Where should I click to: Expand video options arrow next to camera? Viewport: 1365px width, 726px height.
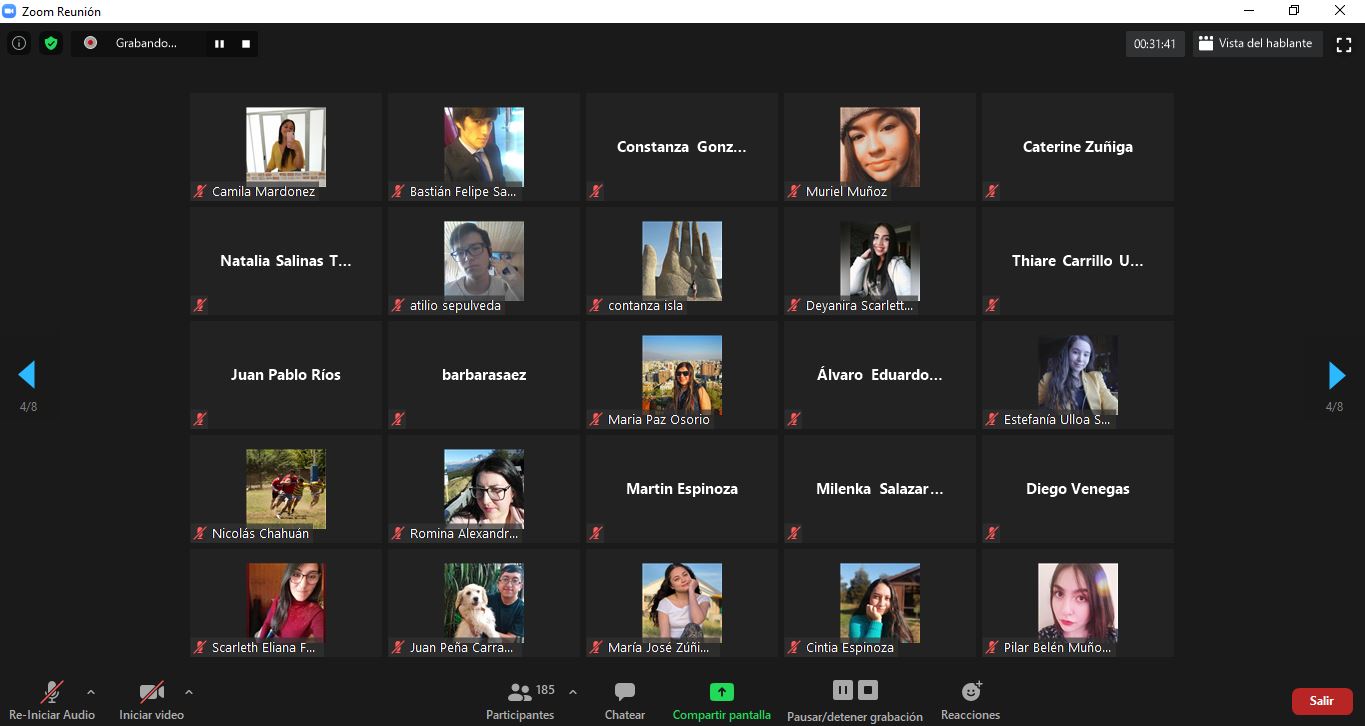(x=189, y=691)
